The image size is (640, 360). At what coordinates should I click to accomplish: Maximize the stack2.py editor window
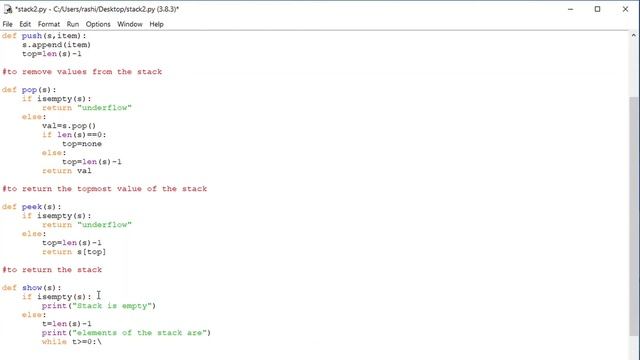598,9
